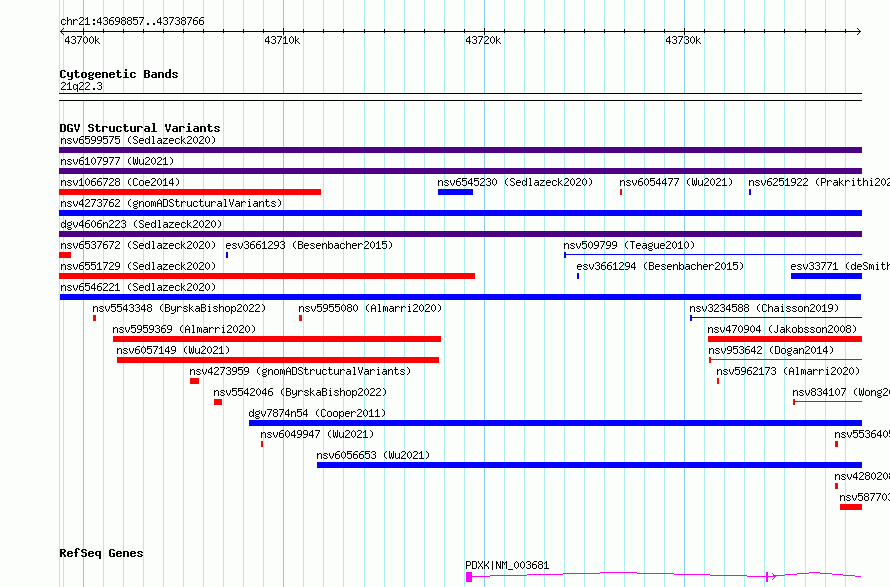890x587 pixels.
Task: Click the esv33771 blue variant bar
Action: pyautogui.click(x=826, y=276)
